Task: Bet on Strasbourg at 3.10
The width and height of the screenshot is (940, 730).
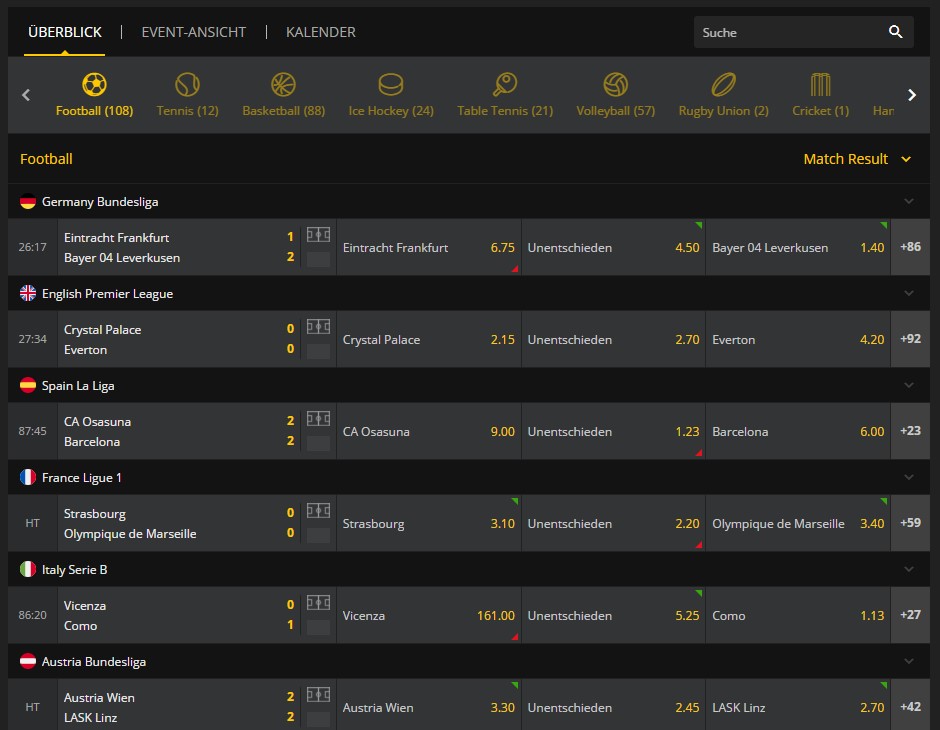Action: pos(429,523)
